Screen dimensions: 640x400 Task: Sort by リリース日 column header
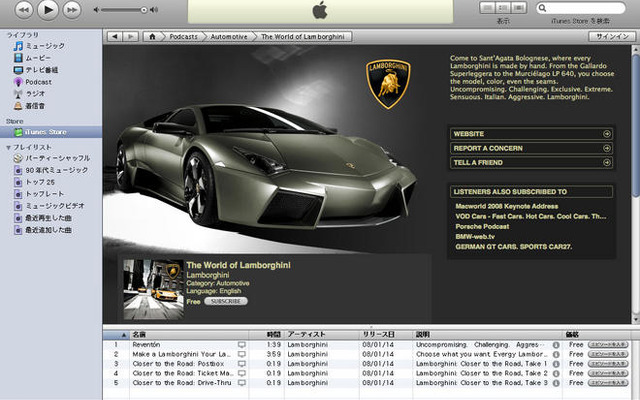386,335
